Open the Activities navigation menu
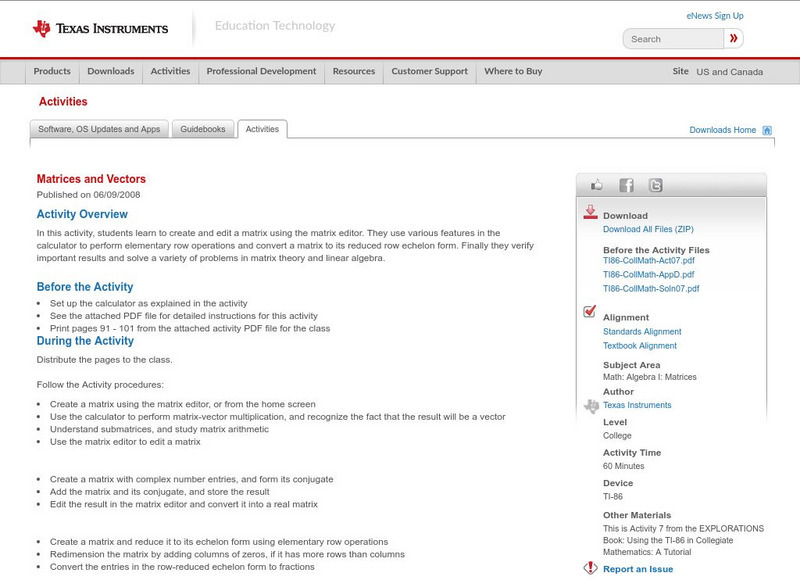The image size is (800, 580). (x=170, y=71)
